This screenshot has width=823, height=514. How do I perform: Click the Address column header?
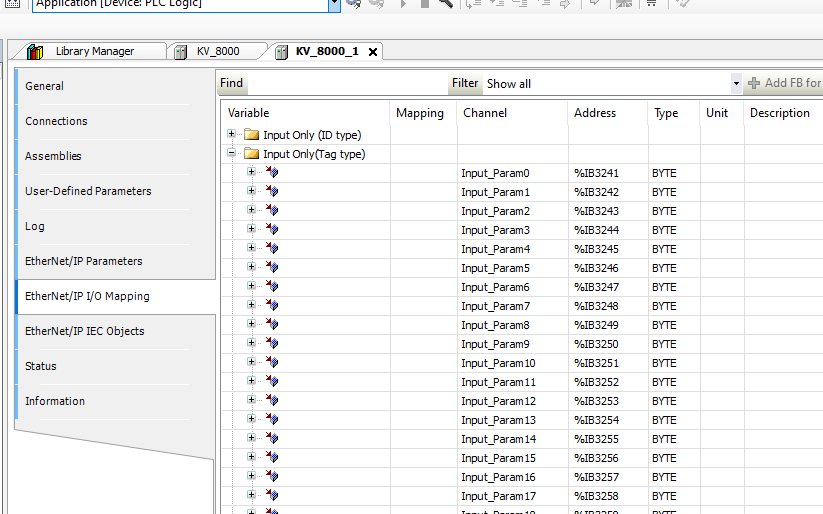[608, 113]
